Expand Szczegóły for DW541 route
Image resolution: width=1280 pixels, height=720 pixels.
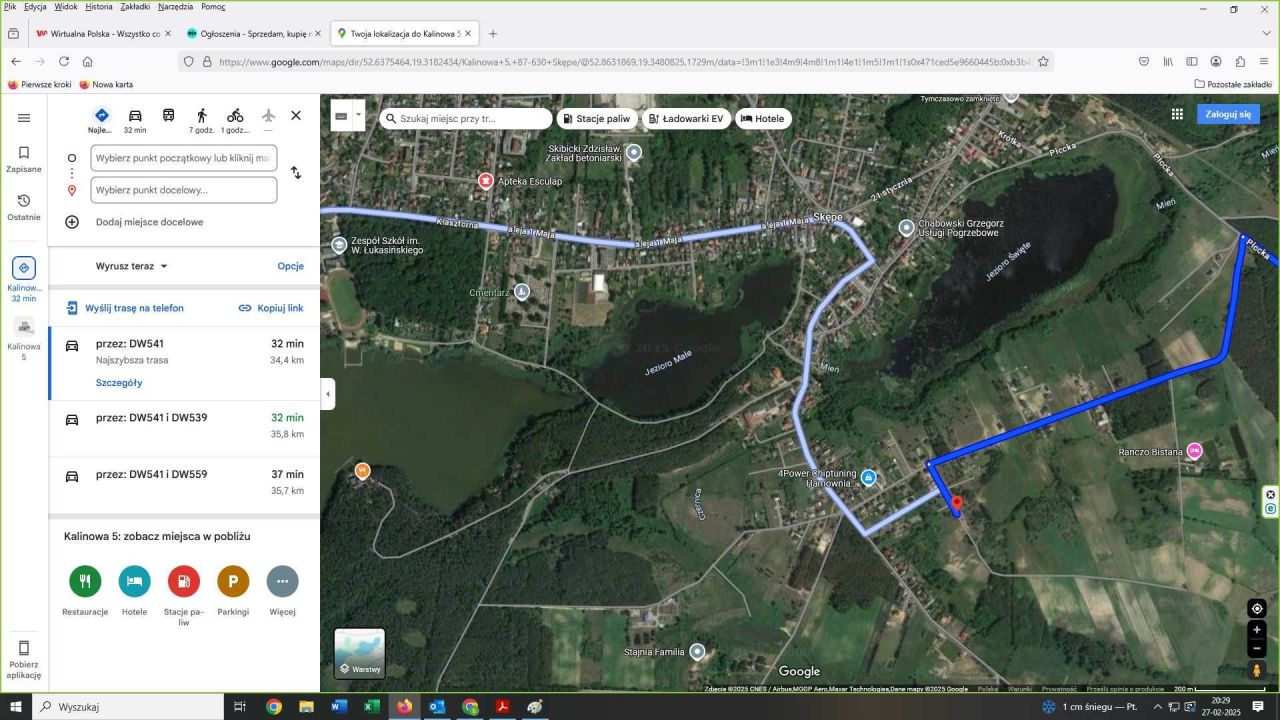click(119, 383)
